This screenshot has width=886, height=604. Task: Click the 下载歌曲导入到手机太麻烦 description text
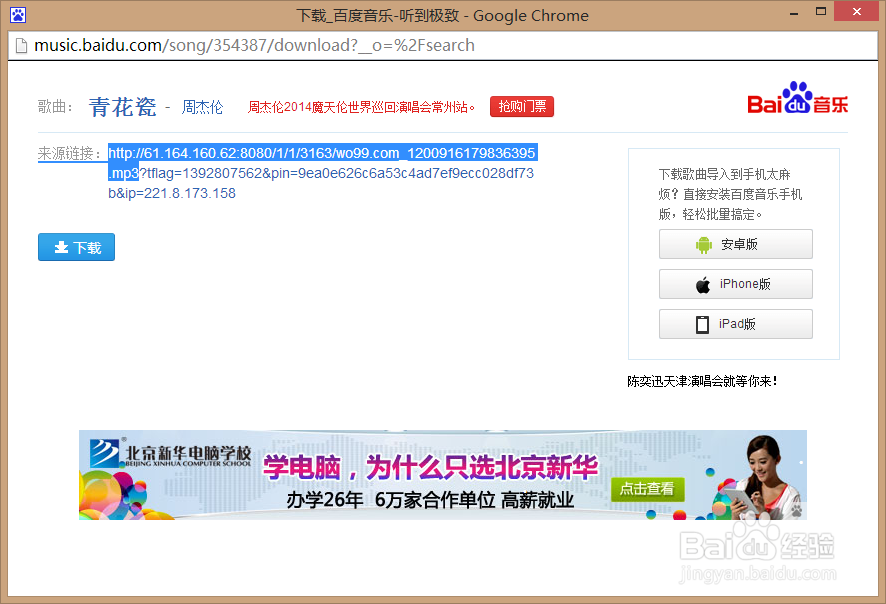click(x=730, y=194)
